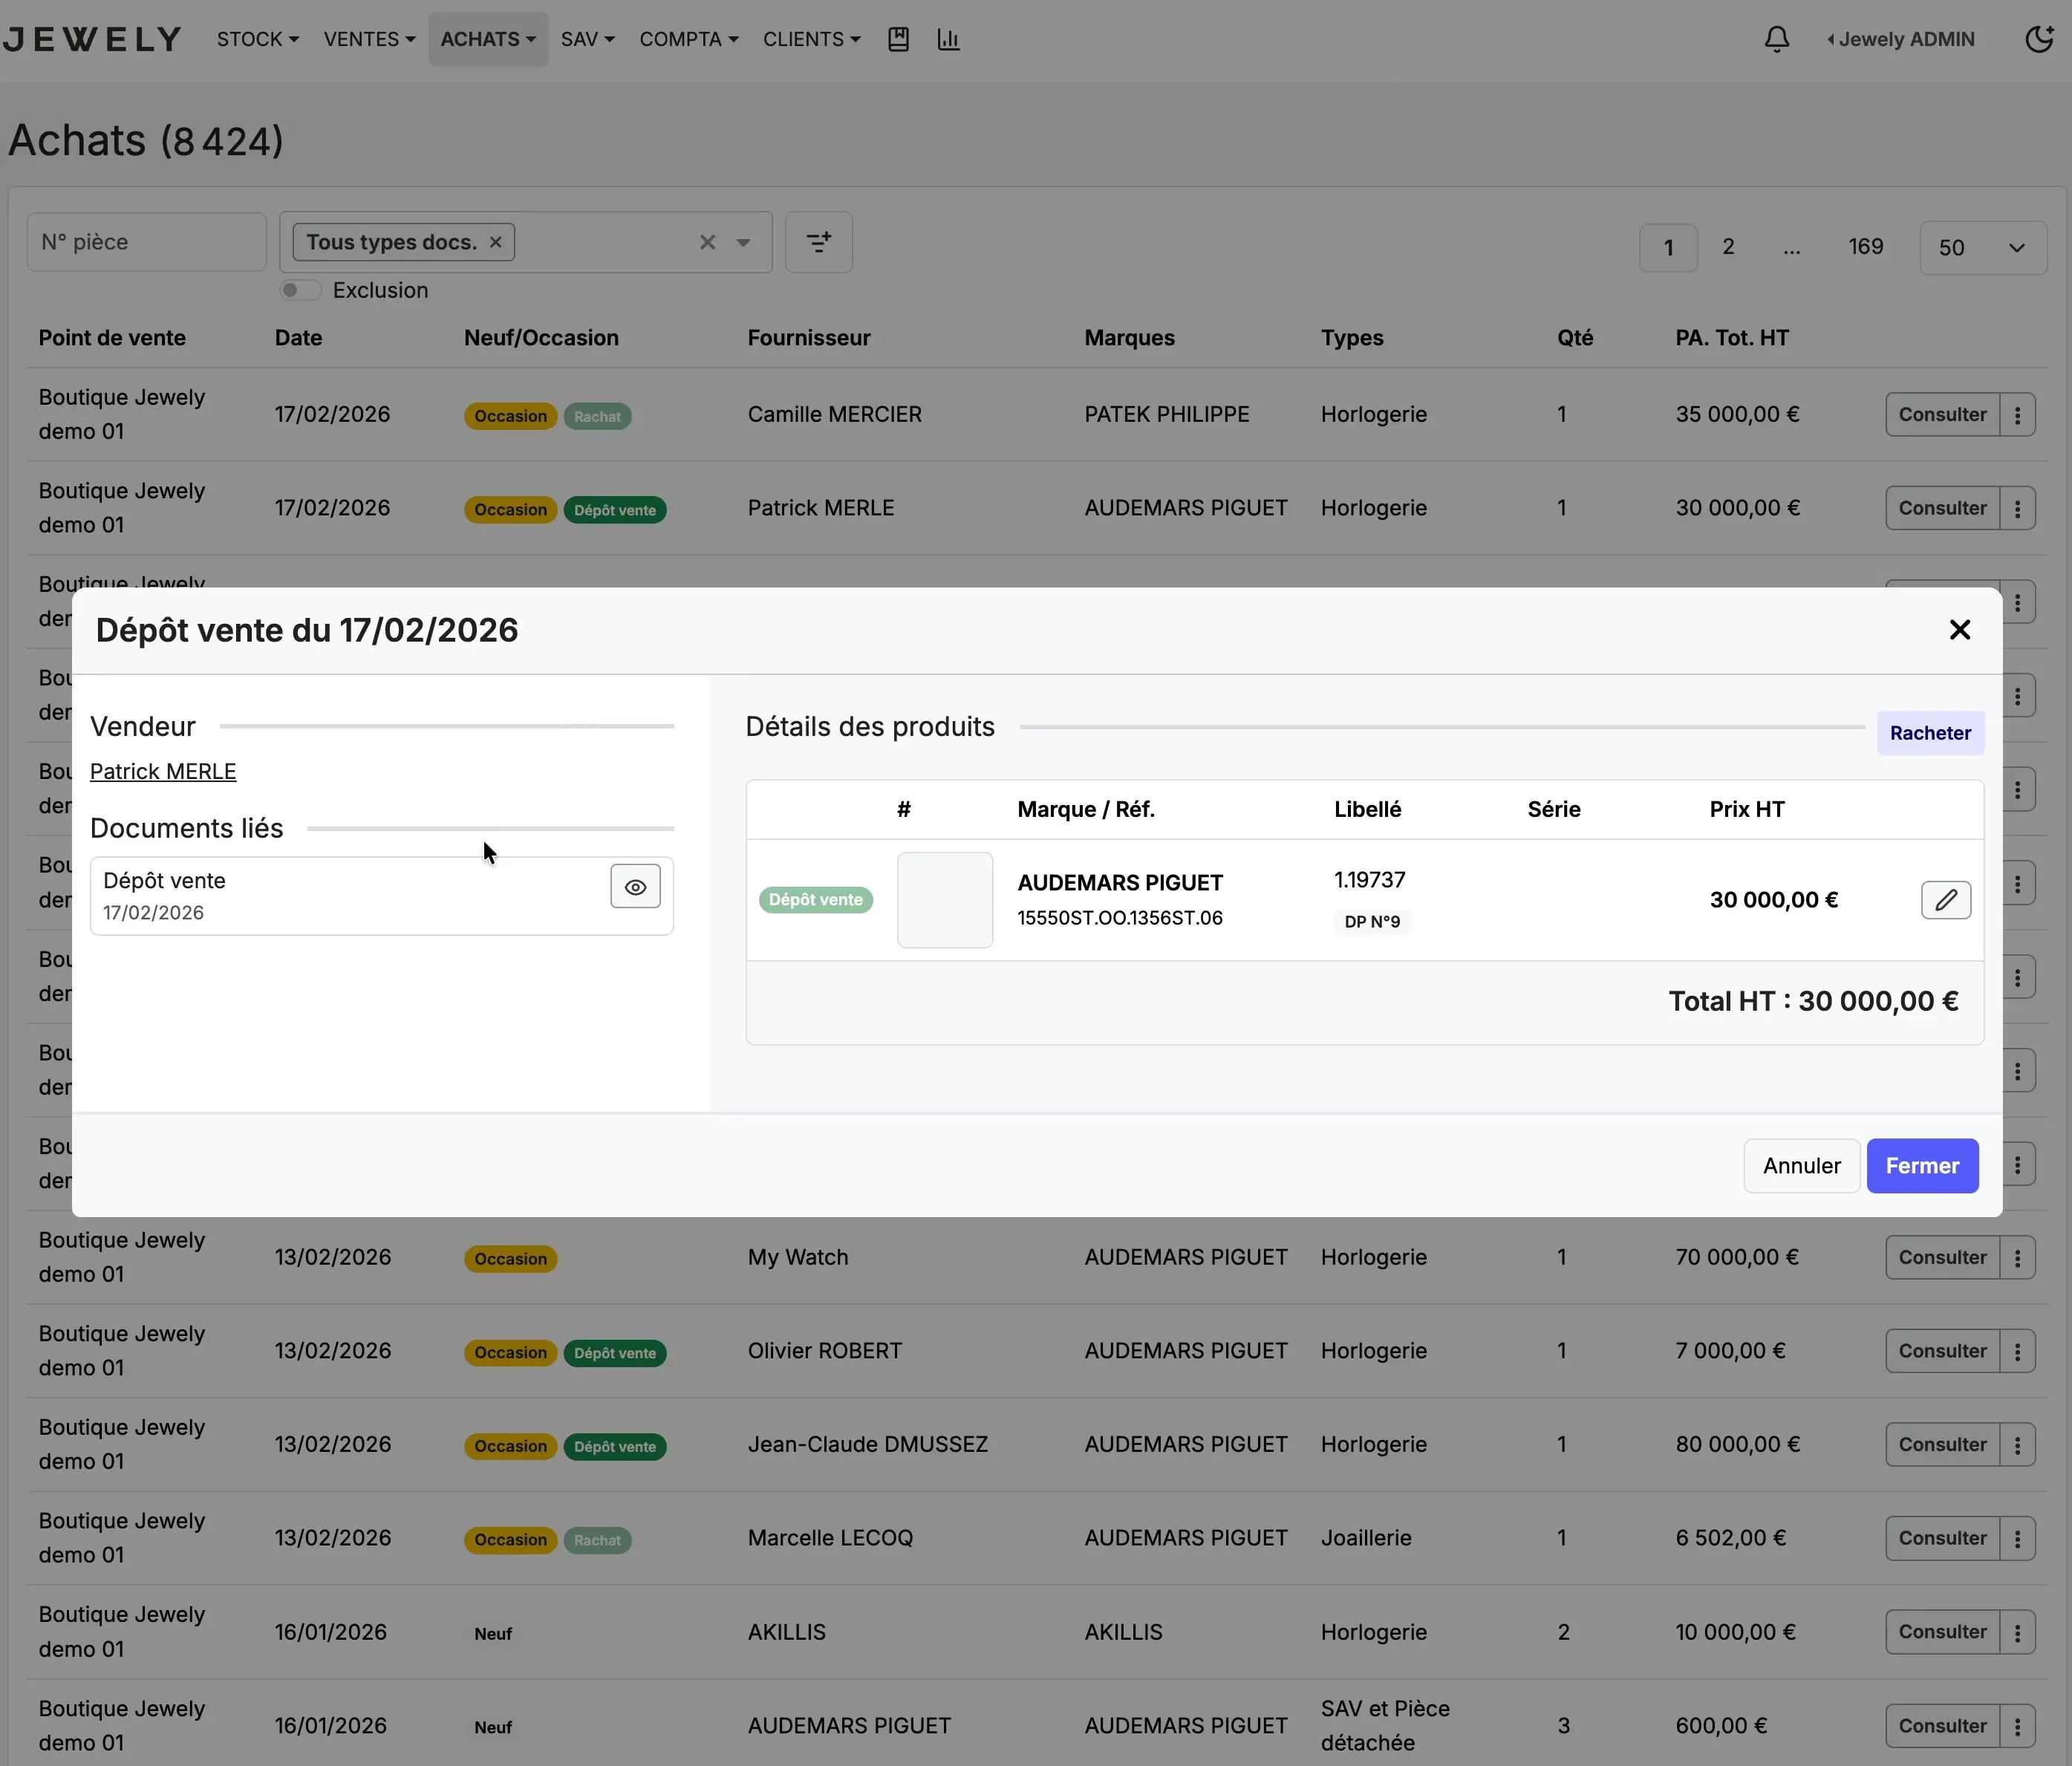2072x1766 pixels.
Task: Open the notifications bell
Action: (1776, 39)
